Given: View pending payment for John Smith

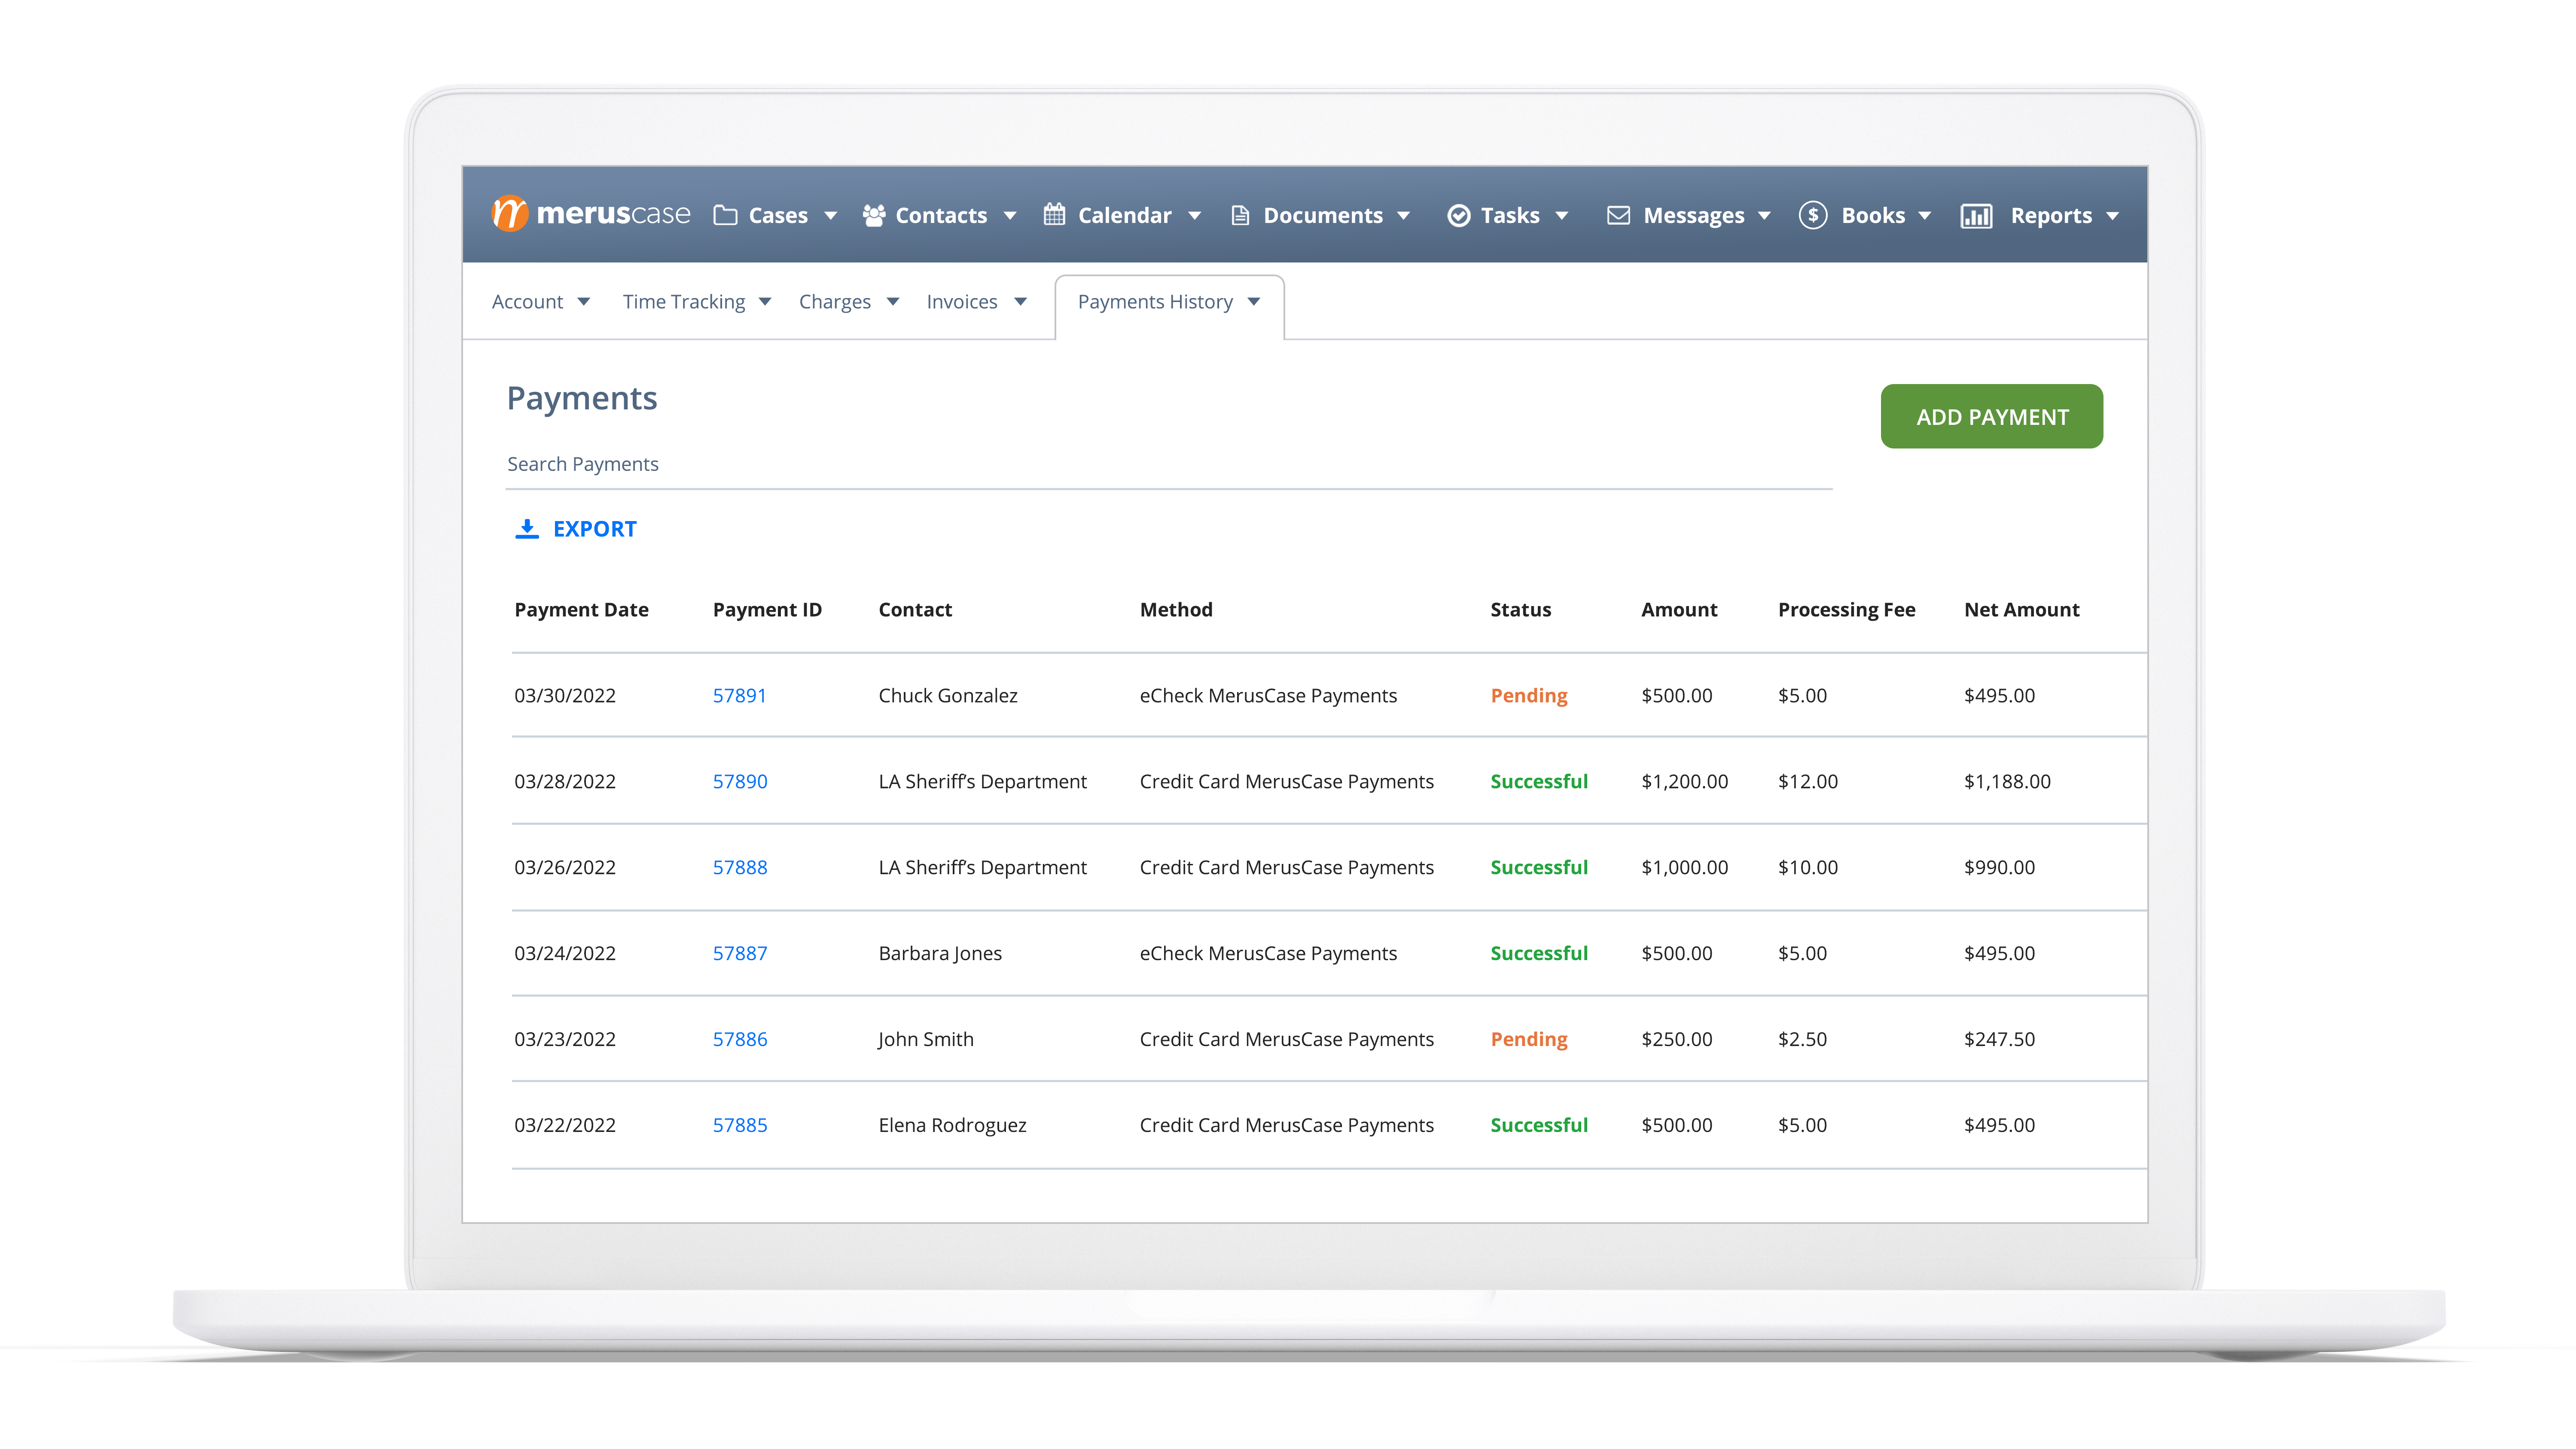Looking at the screenshot, I should tap(740, 1039).
